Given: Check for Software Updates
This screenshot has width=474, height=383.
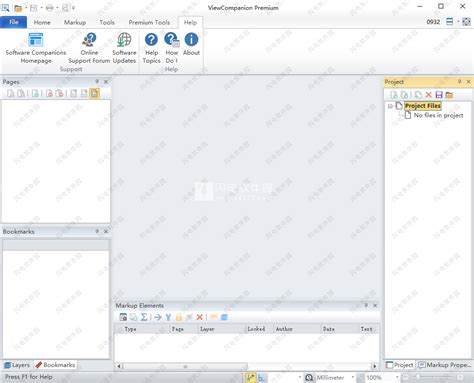Looking at the screenshot, I should [124, 48].
